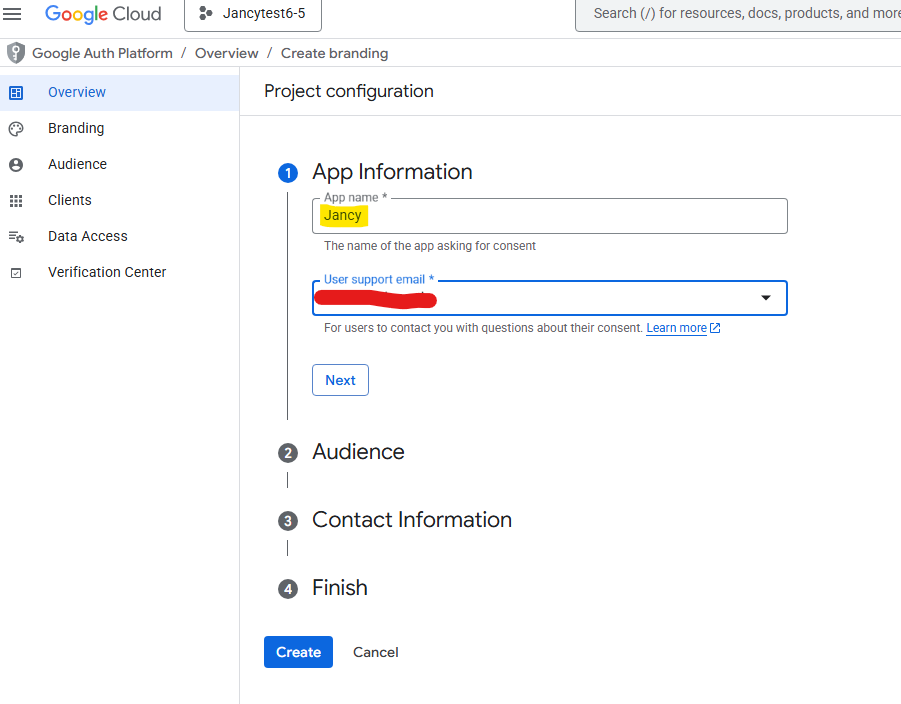901x704 pixels.
Task: Open the Audience sidebar item
Action: [120, 164]
